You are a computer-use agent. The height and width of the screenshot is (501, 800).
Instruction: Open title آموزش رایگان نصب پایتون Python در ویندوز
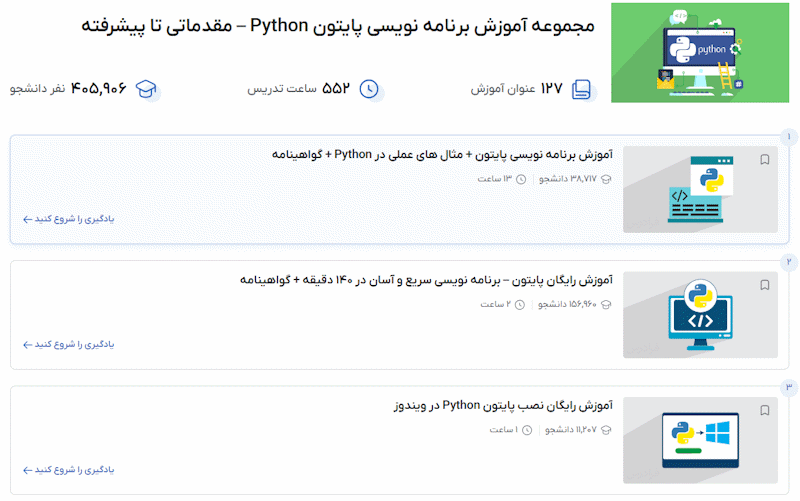503,406
